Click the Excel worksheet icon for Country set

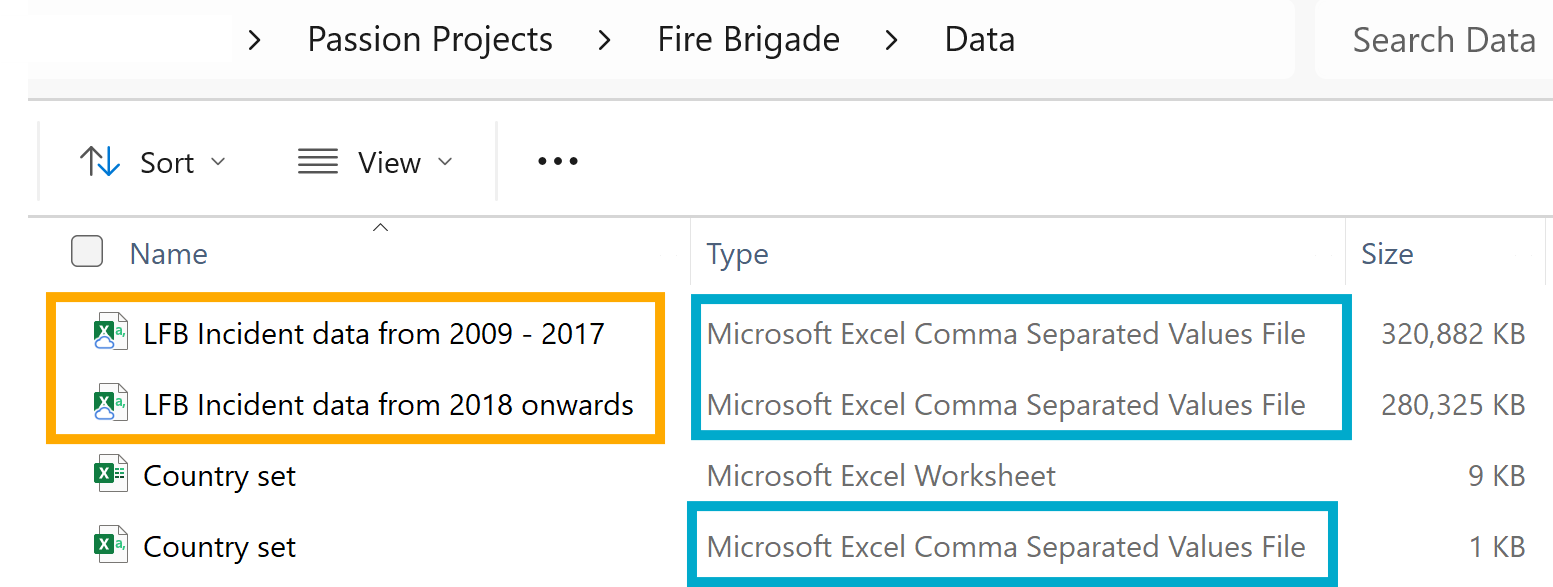tap(111, 475)
